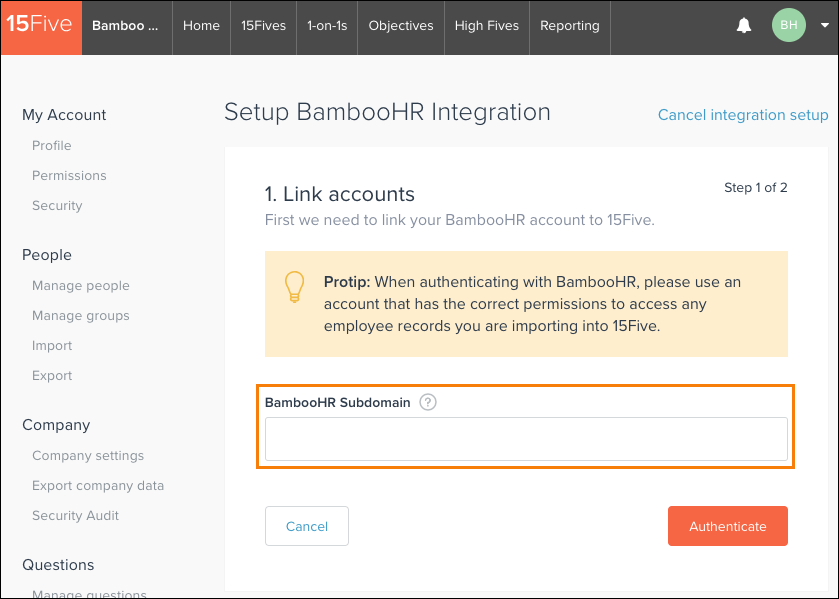
Task: Click the BambooHR Subdomain label
Action: pyautogui.click(x=338, y=403)
